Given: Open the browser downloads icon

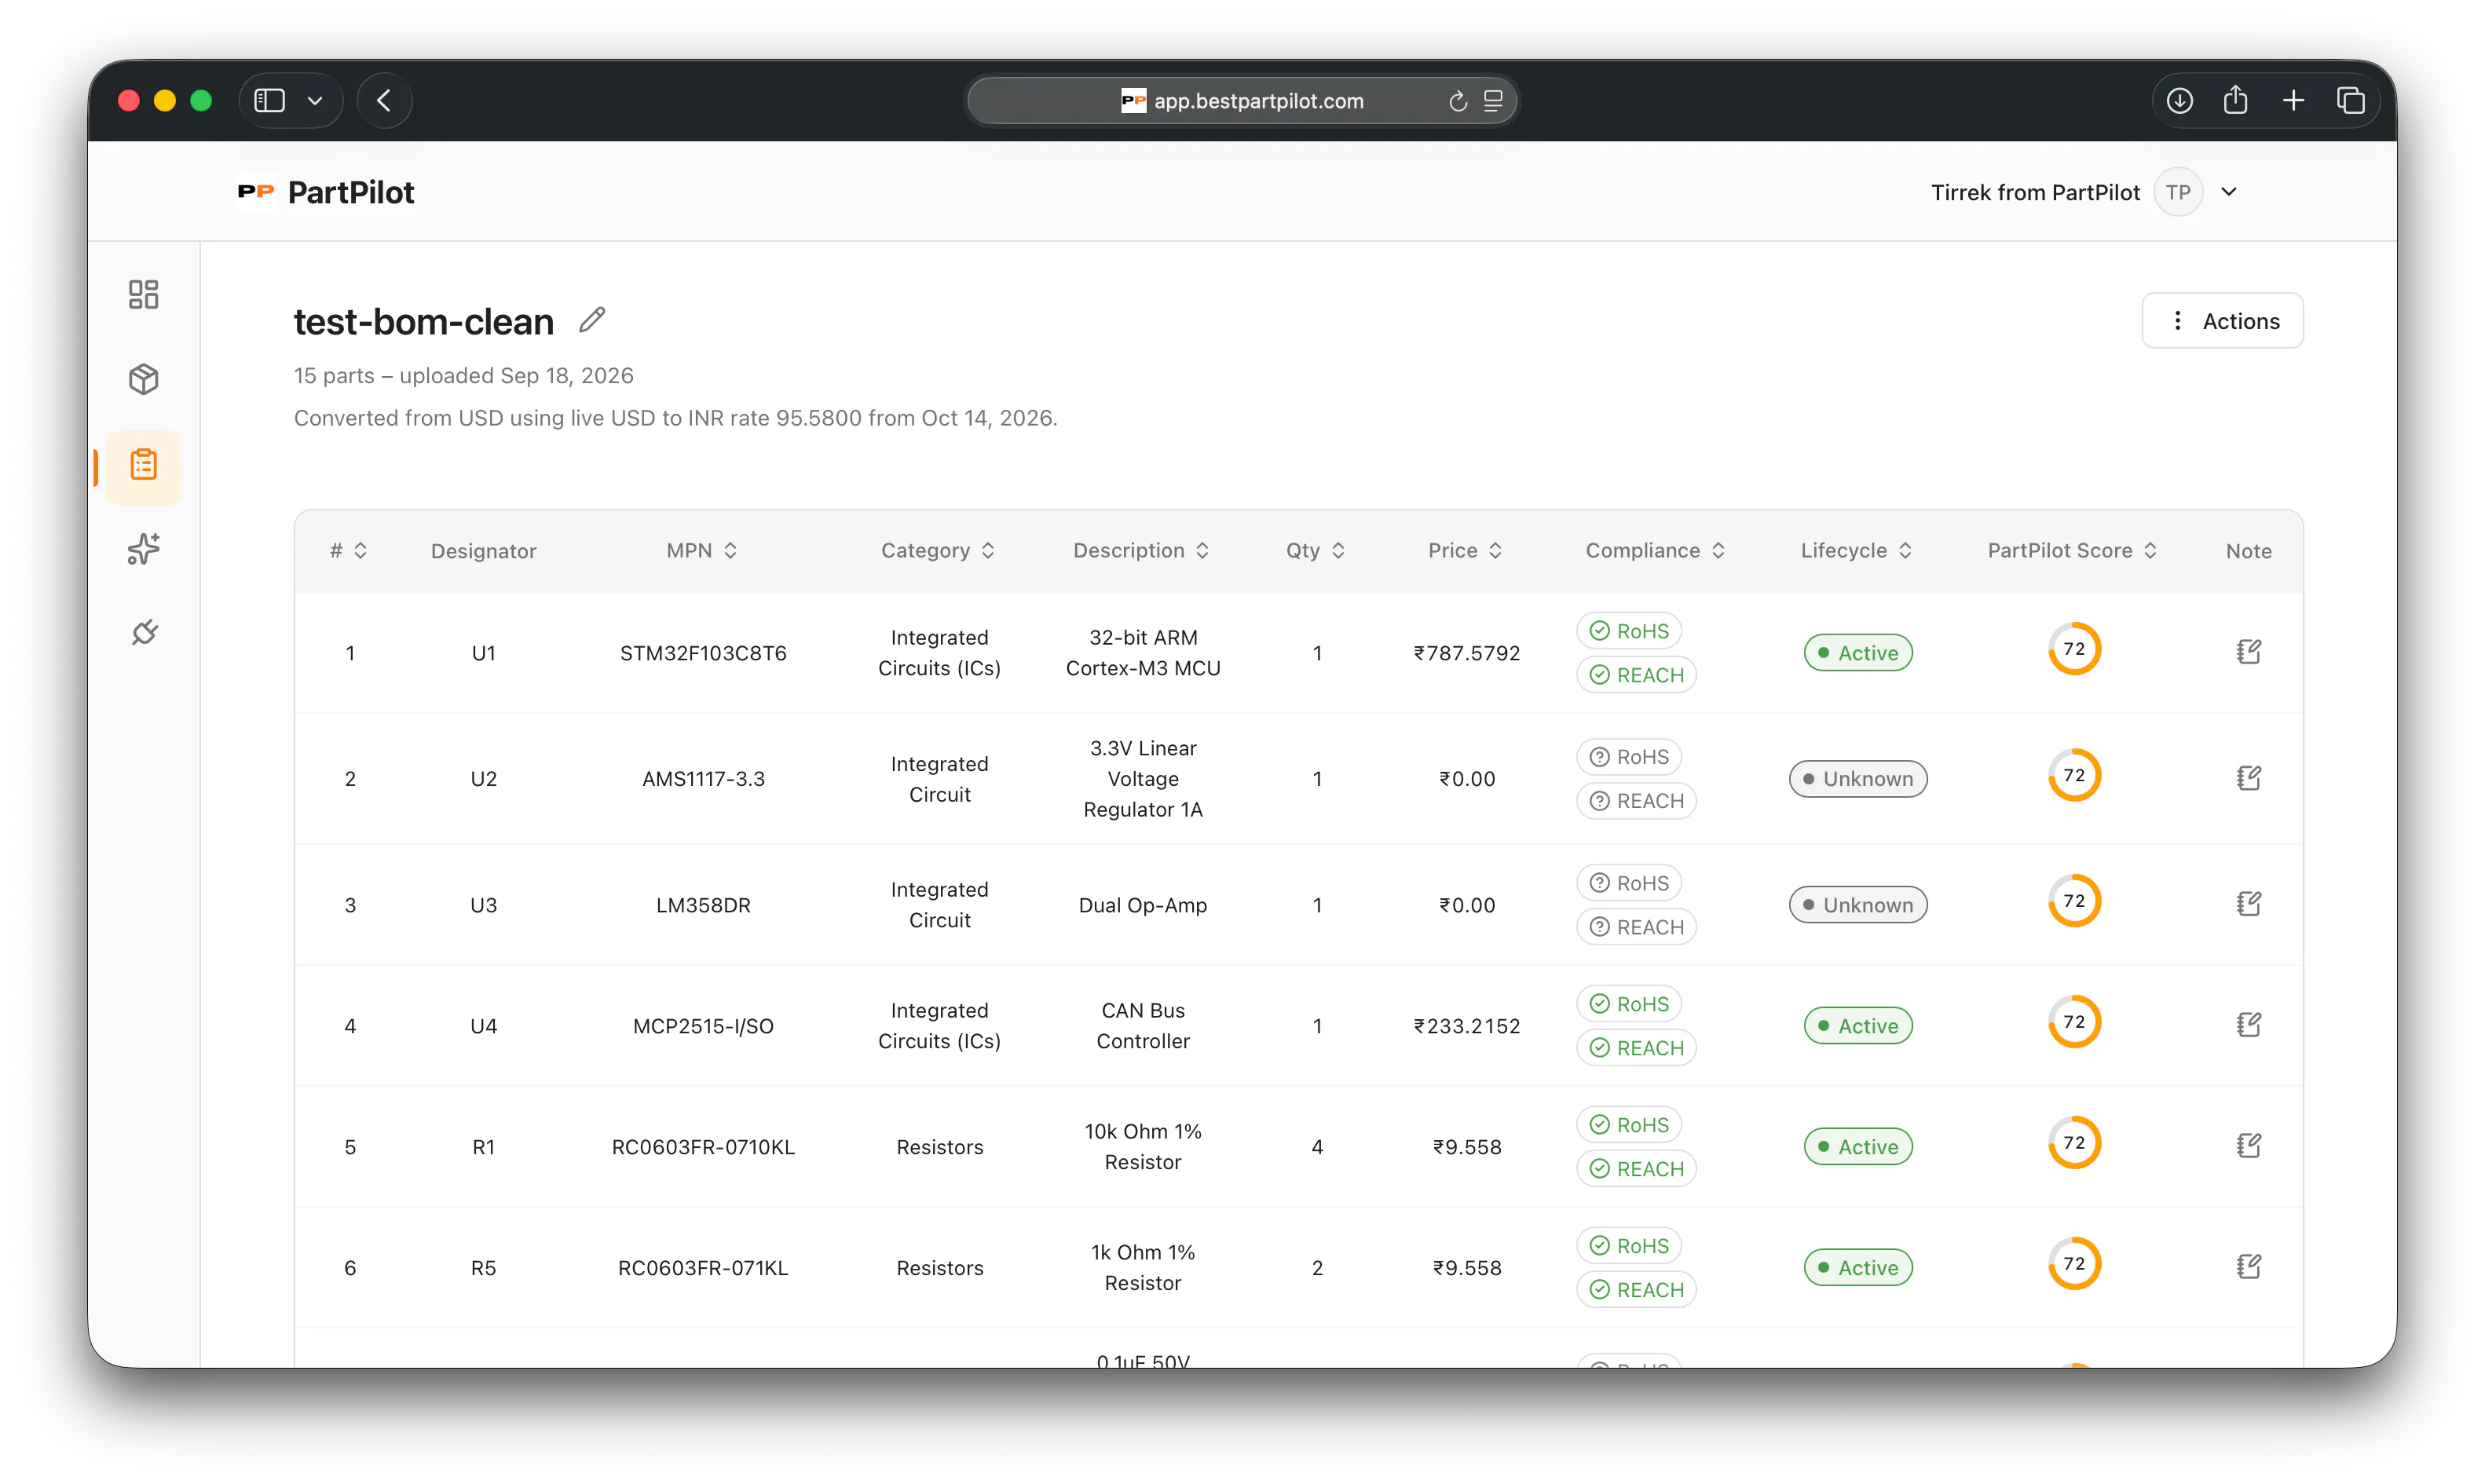Looking at the screenshot, I should (2180, 101).
